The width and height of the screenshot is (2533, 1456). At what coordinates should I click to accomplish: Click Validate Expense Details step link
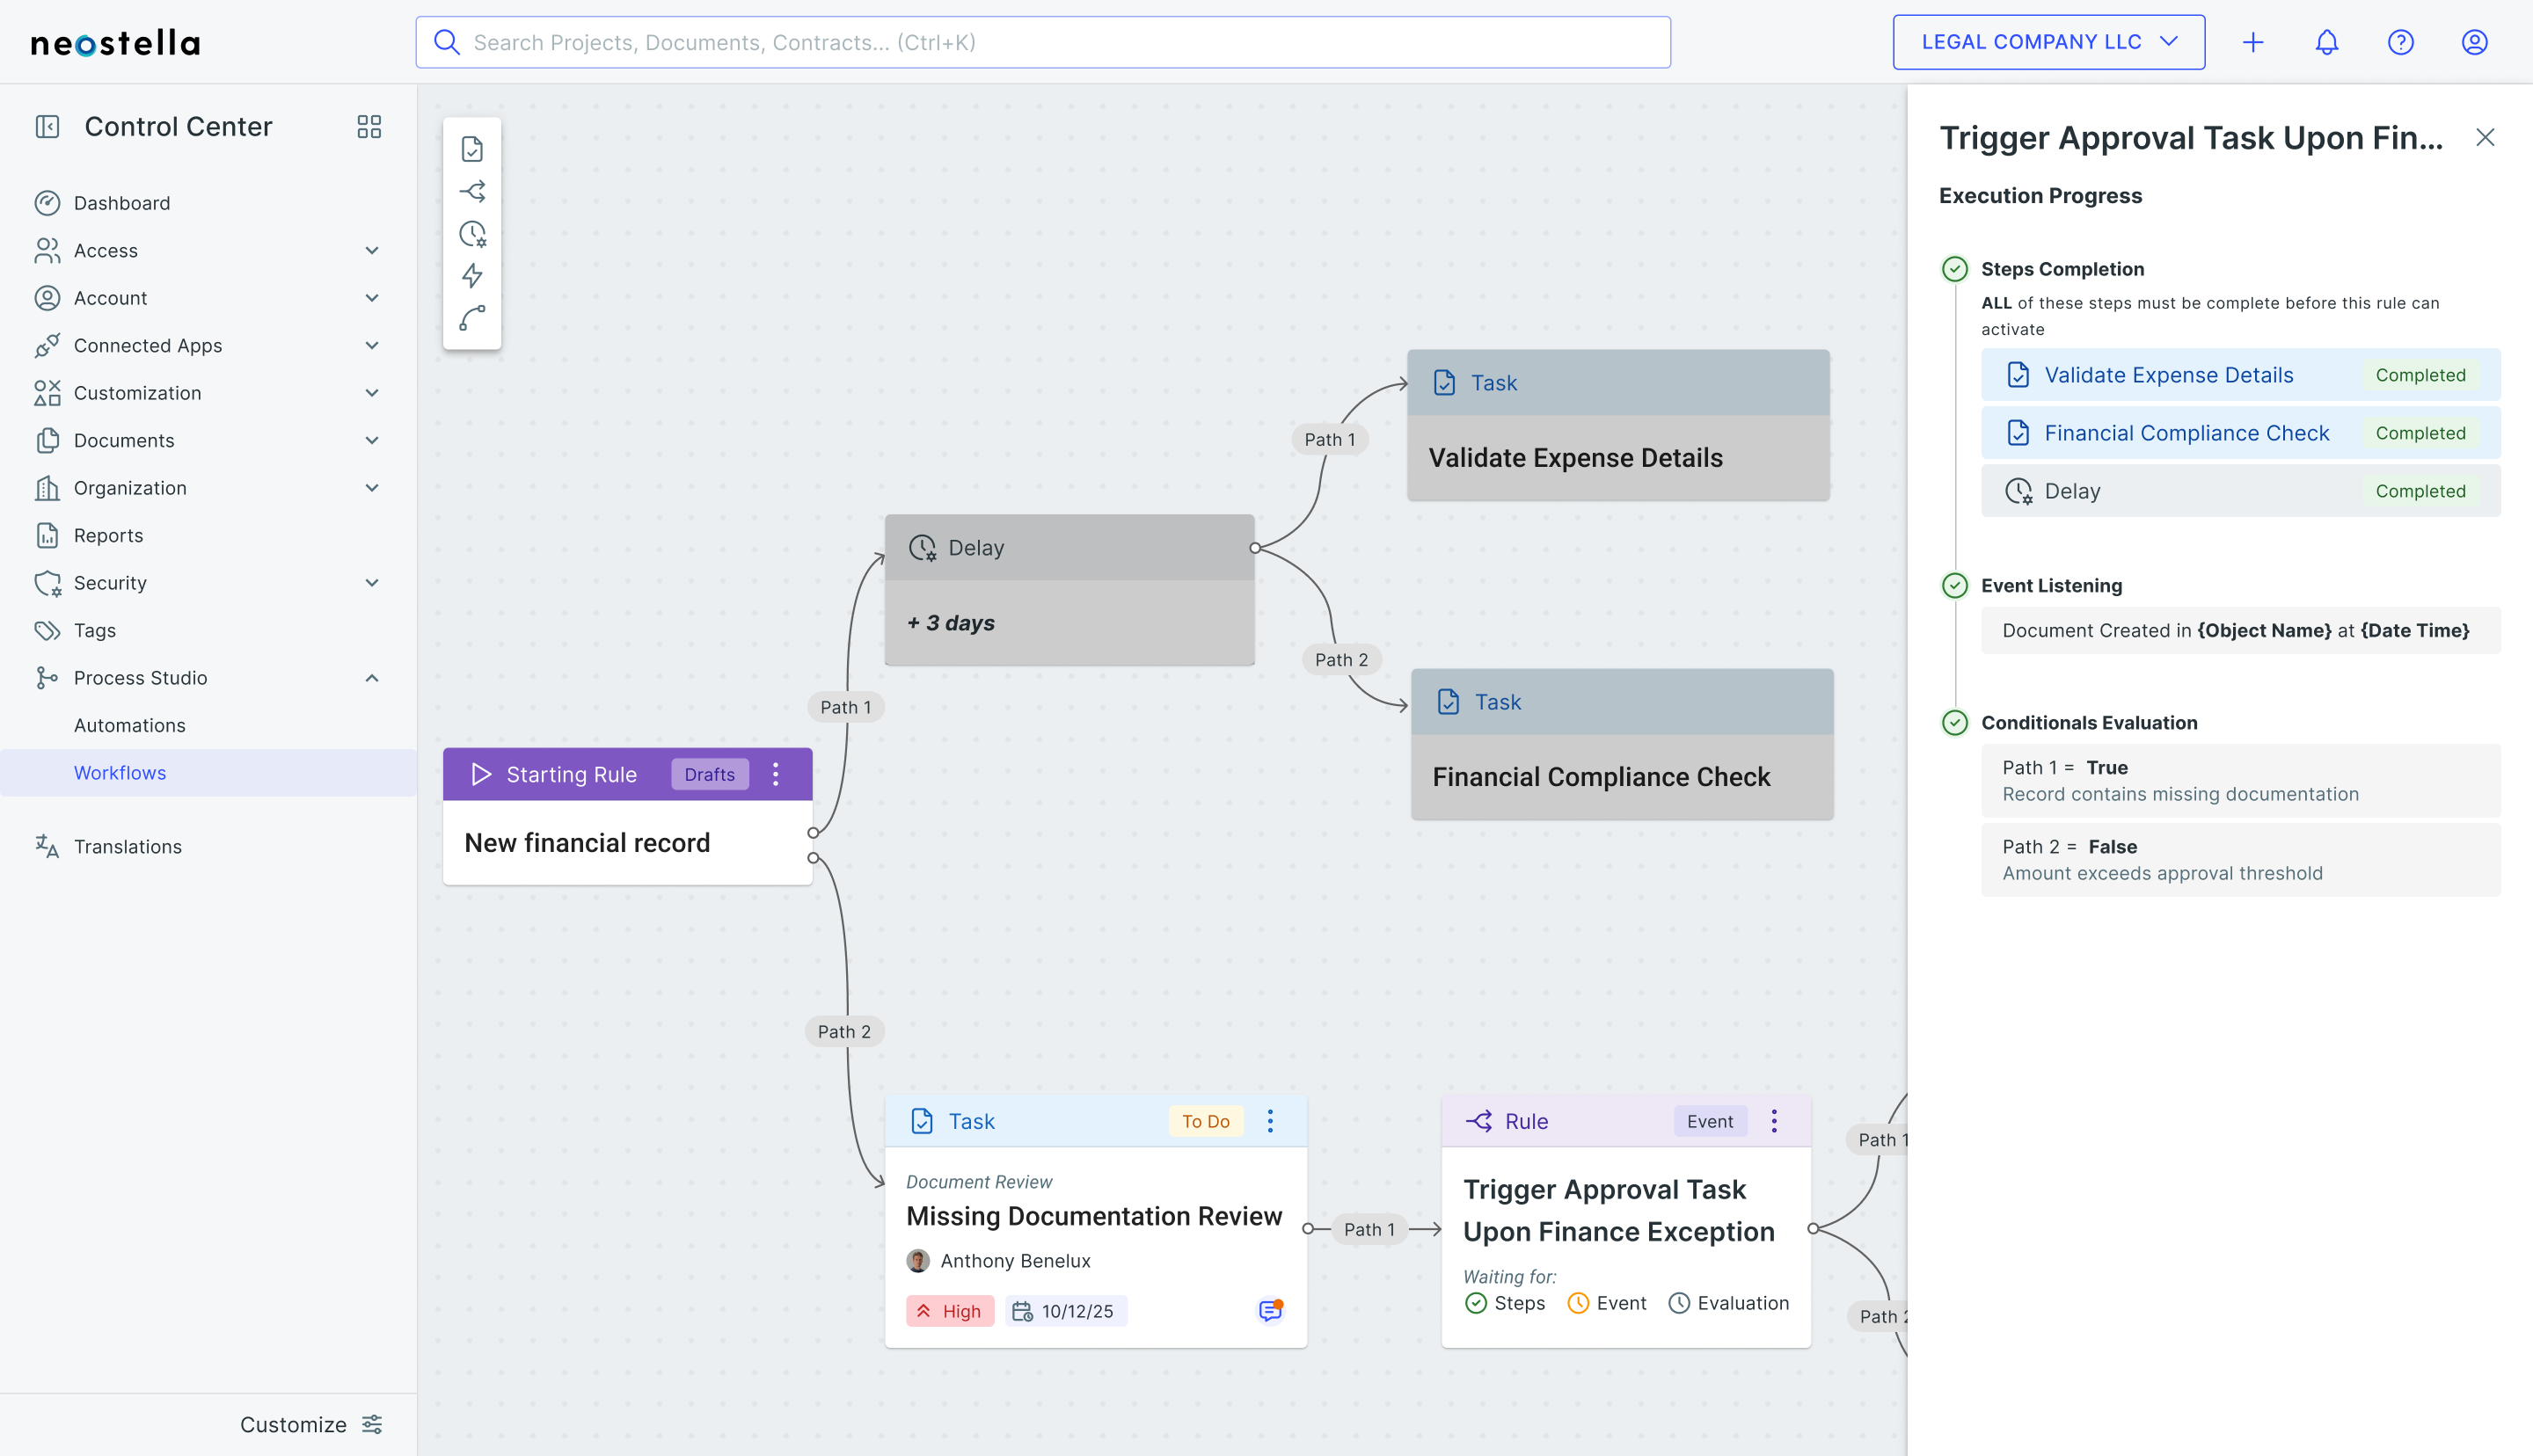pyautogui.click(x=2168, y=375)
